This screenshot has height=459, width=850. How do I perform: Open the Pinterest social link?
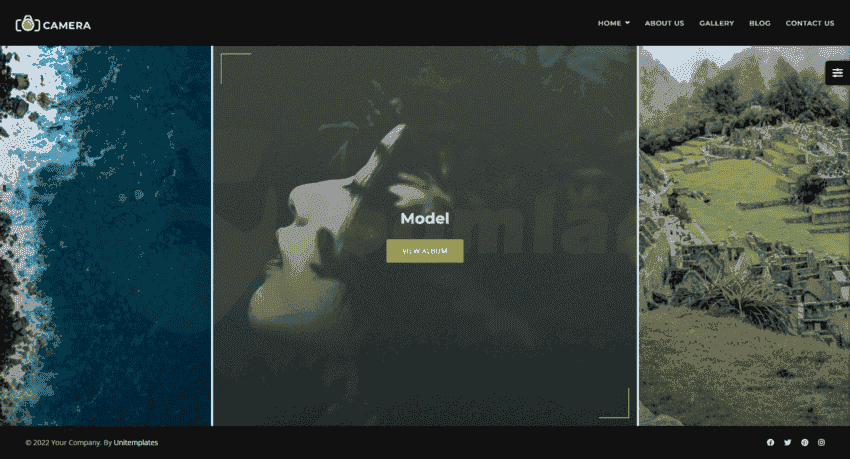click(x=804, y=442)
